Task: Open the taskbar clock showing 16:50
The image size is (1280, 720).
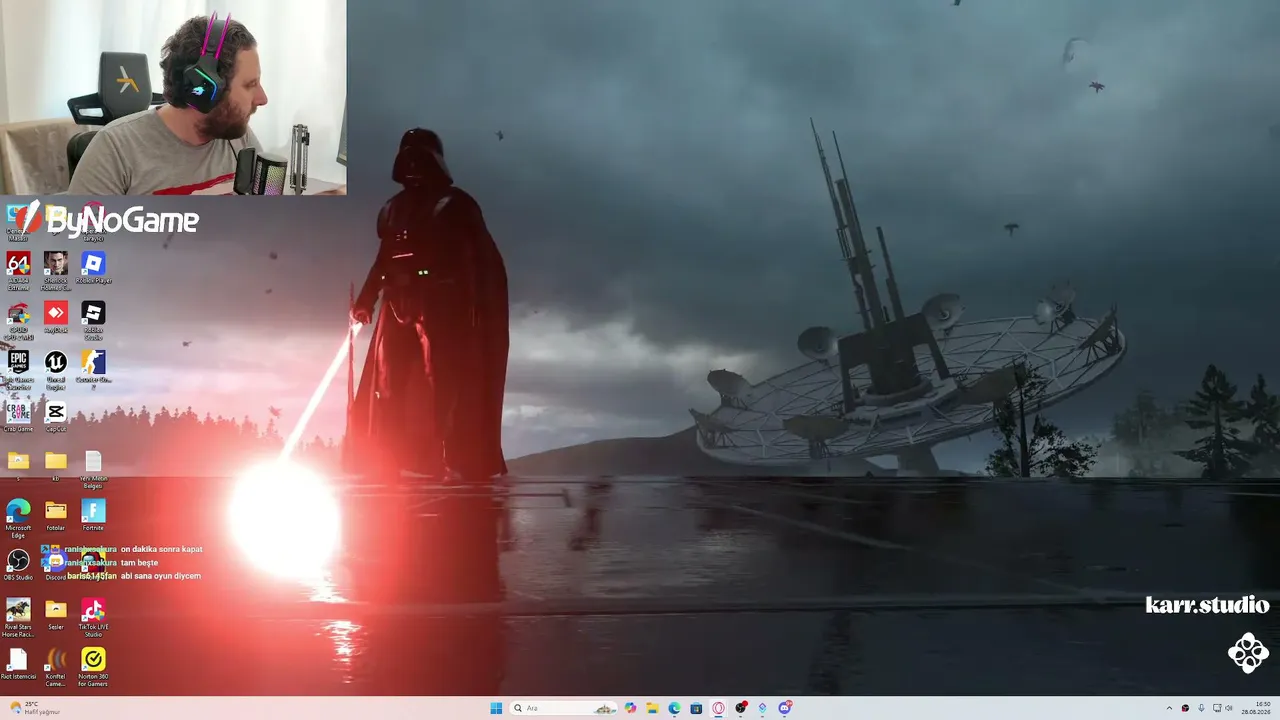Action: [1256, 708]
